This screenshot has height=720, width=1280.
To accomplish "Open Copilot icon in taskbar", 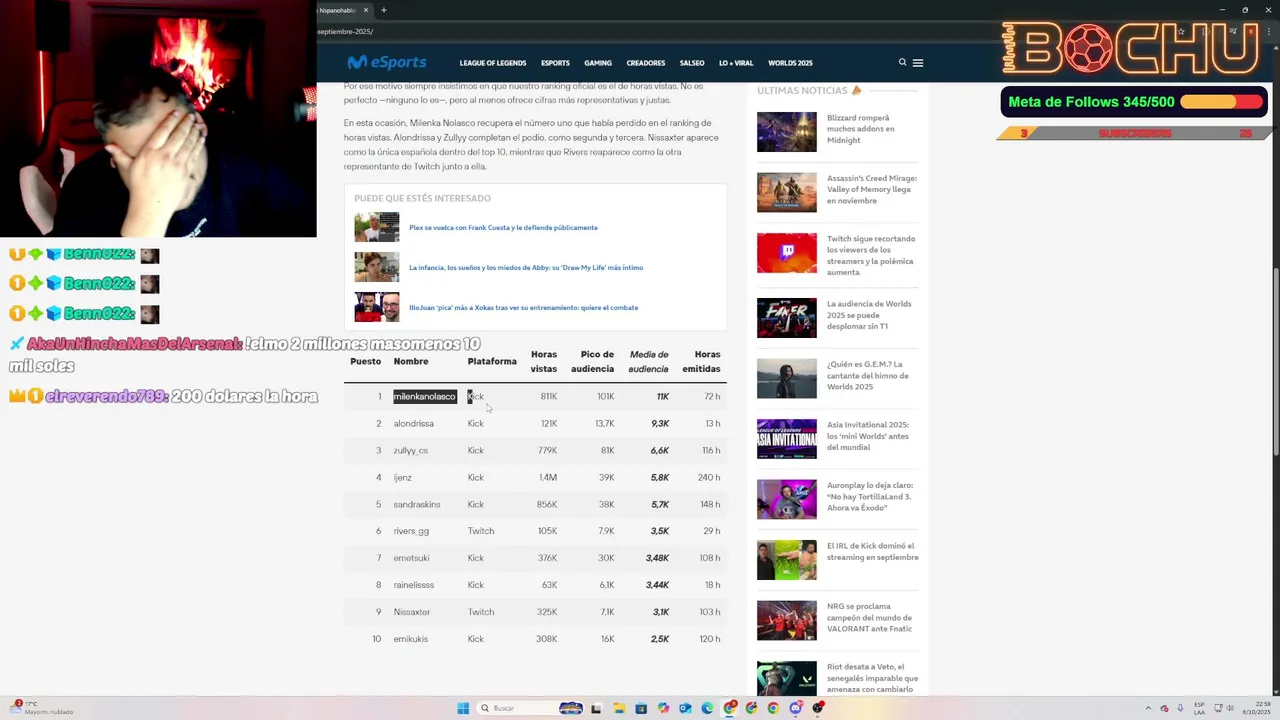I will click(x=663, y=708).
